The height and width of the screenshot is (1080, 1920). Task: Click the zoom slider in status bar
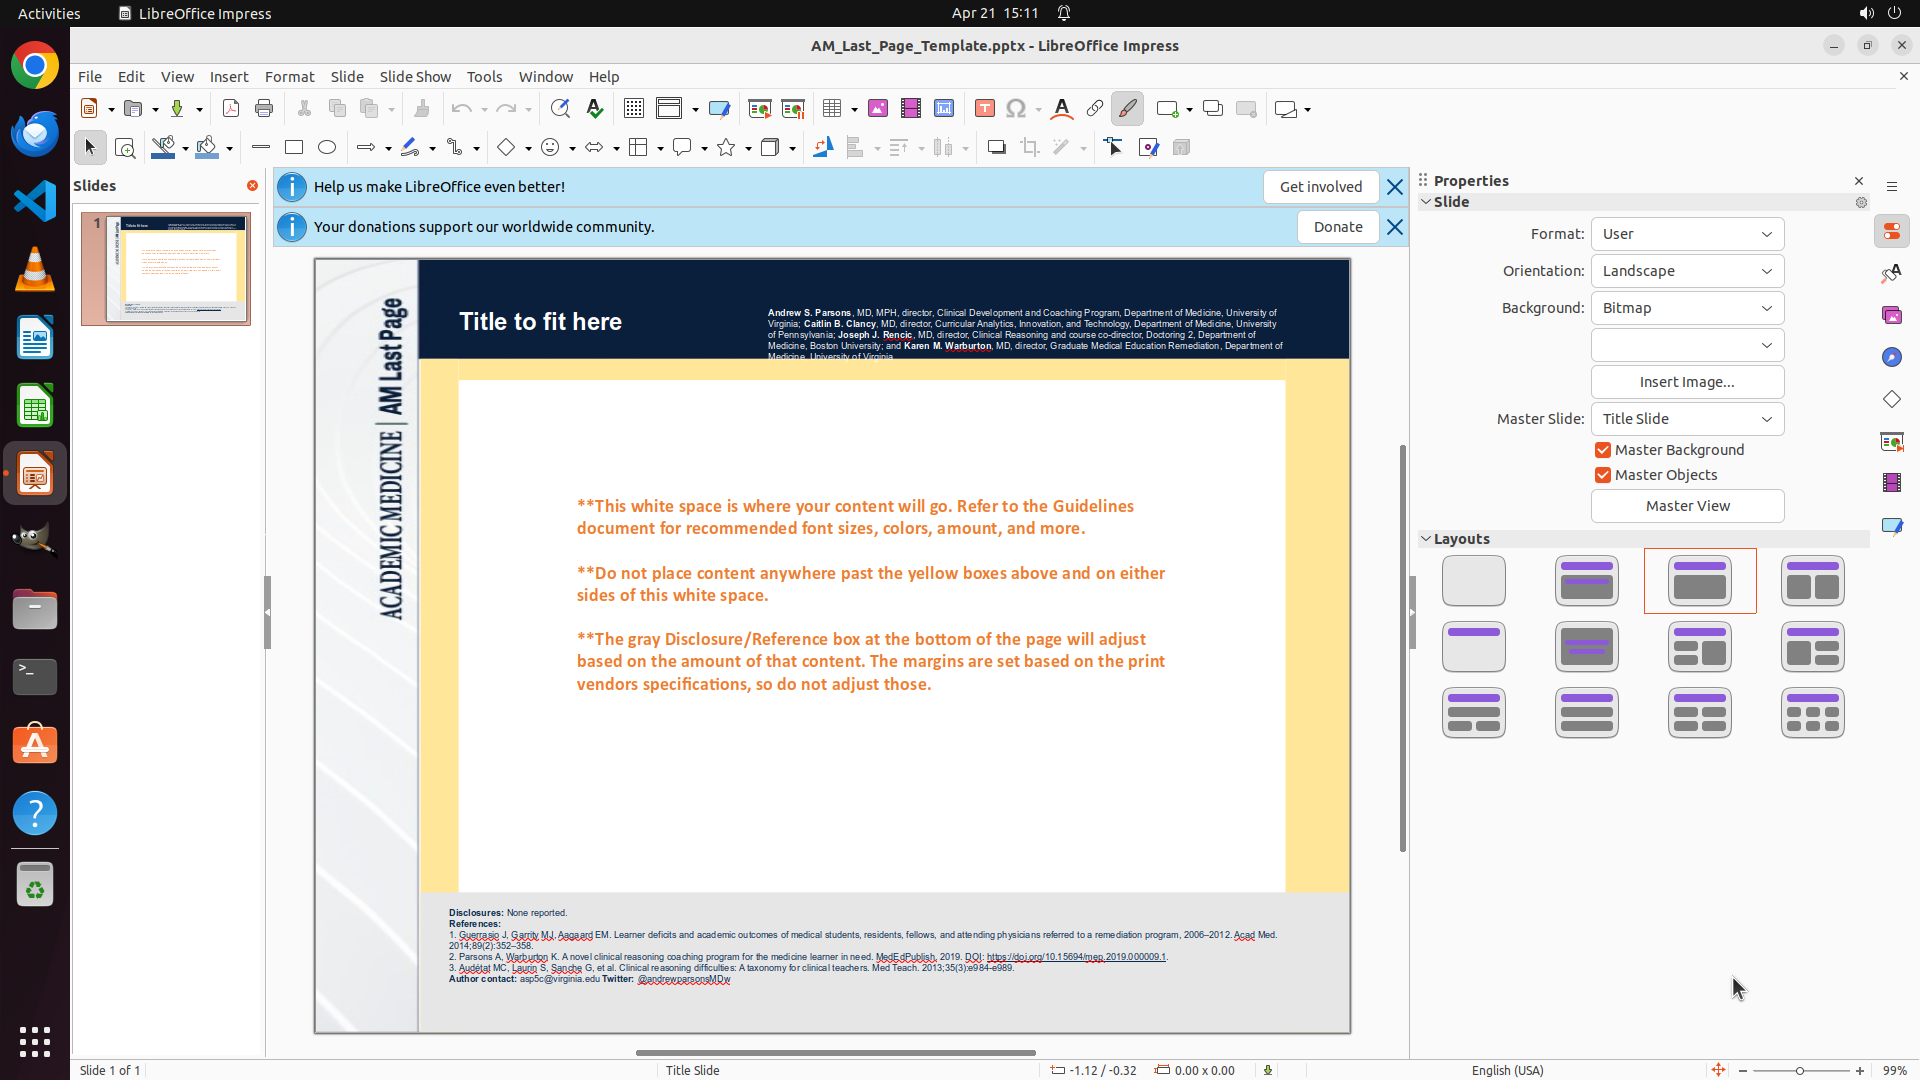point(1800,1070)
